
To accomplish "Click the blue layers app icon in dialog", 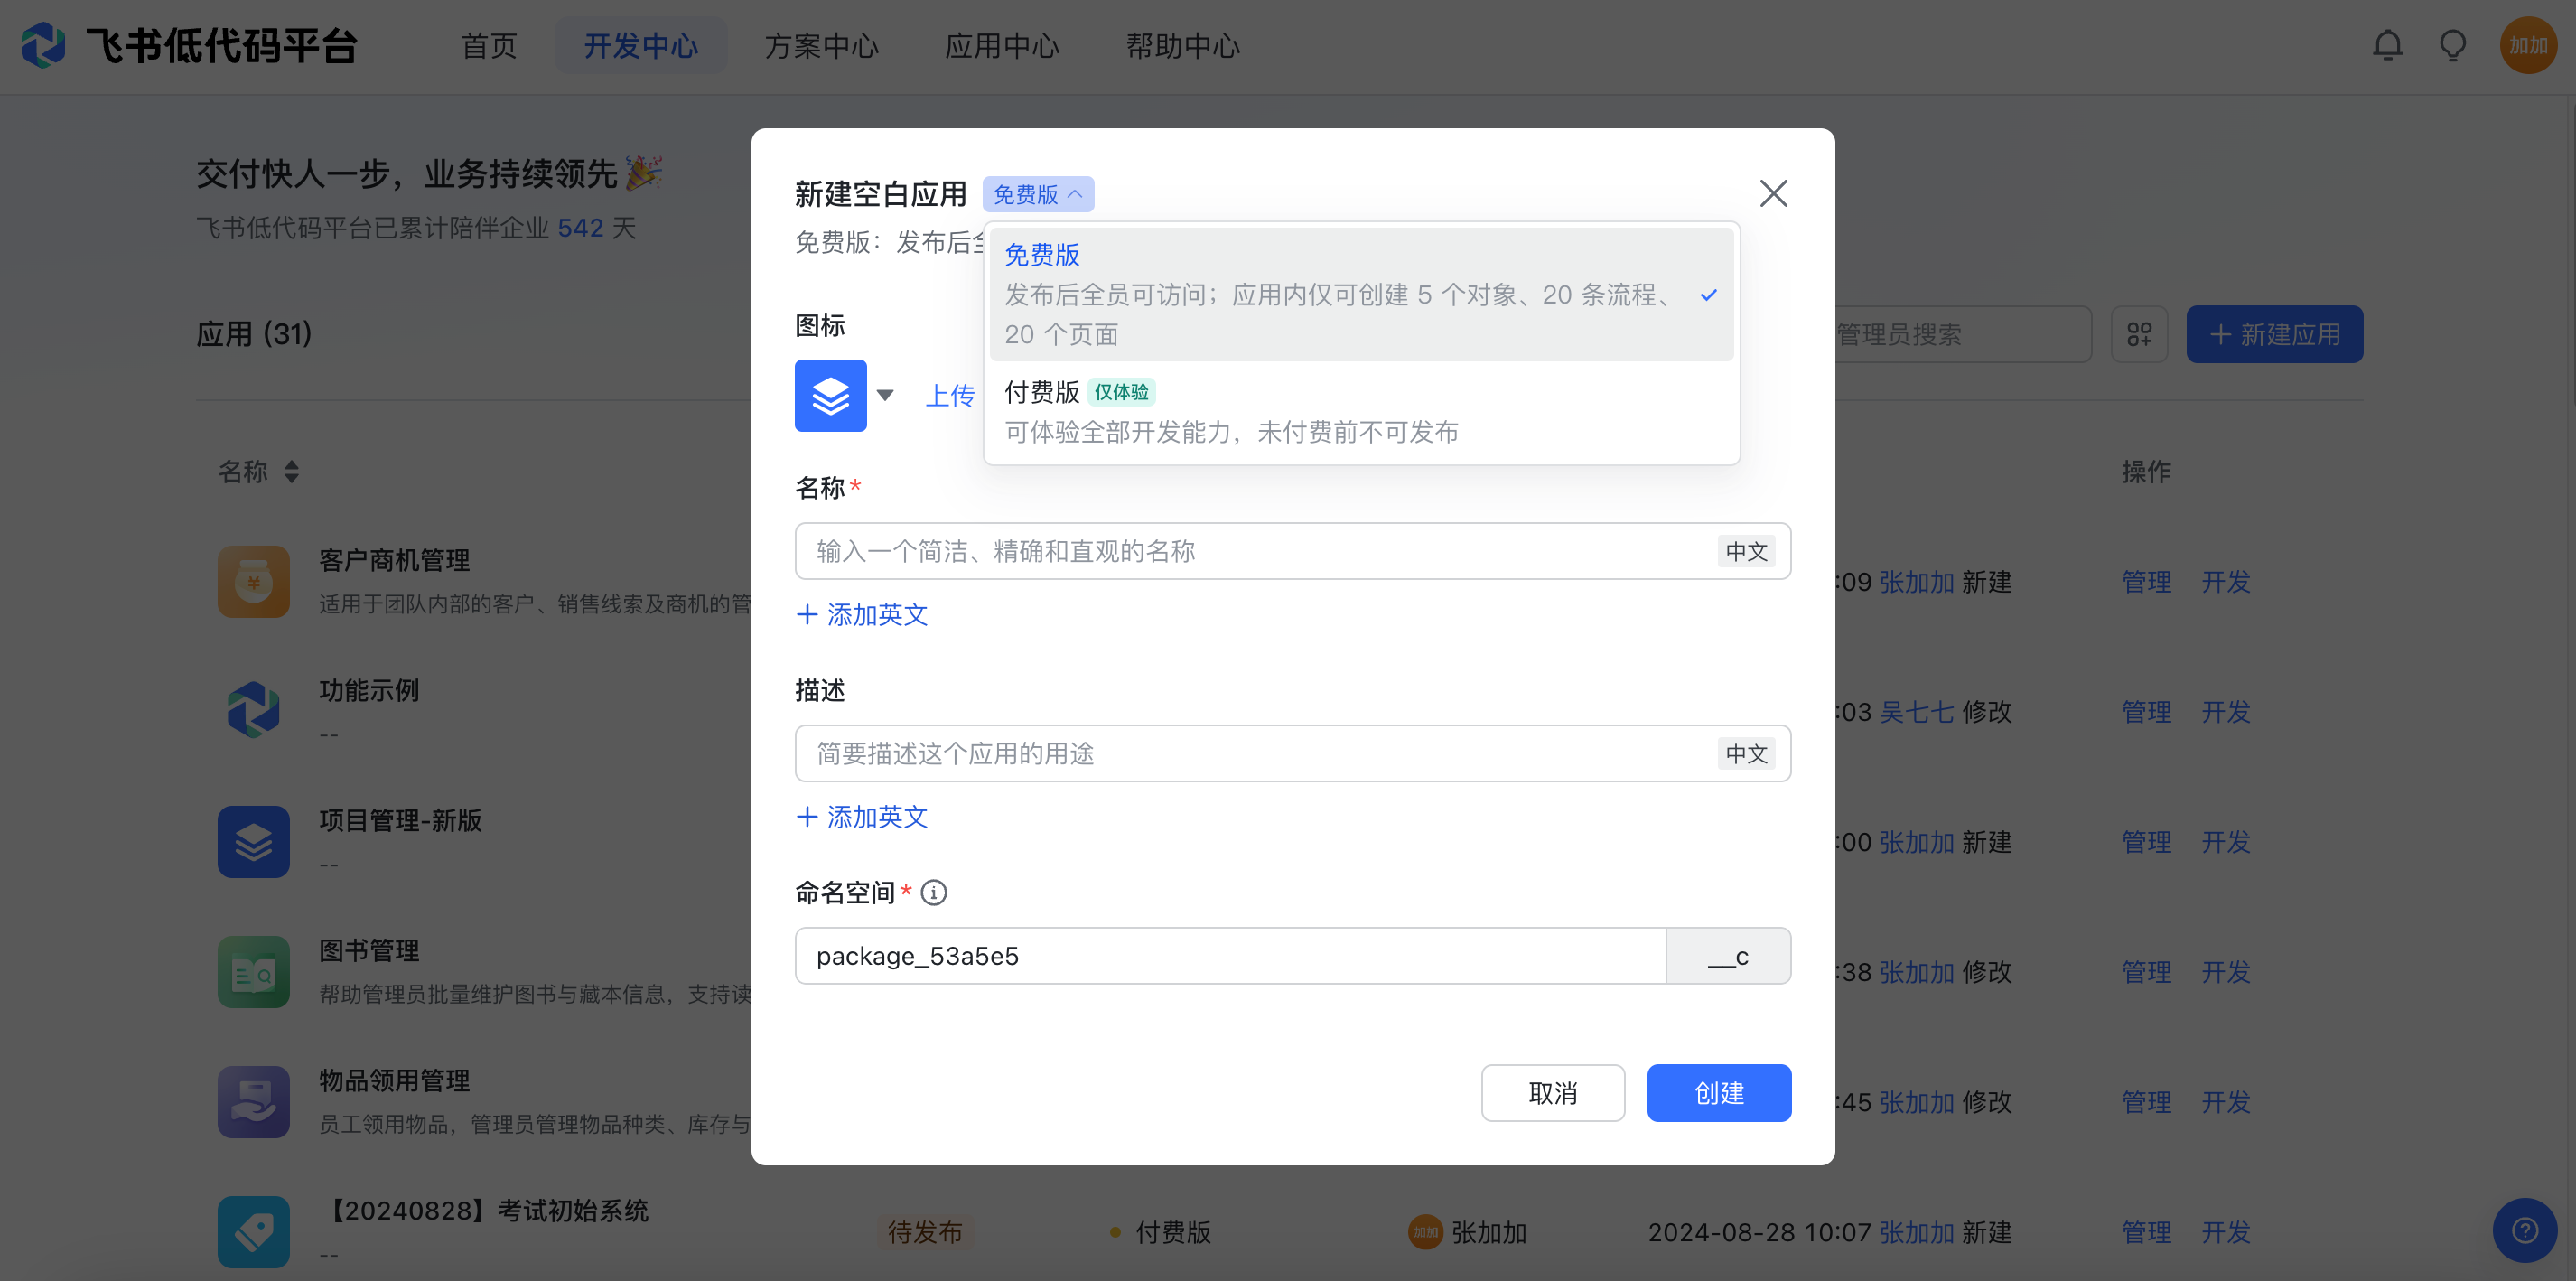I will click(830, 395).
